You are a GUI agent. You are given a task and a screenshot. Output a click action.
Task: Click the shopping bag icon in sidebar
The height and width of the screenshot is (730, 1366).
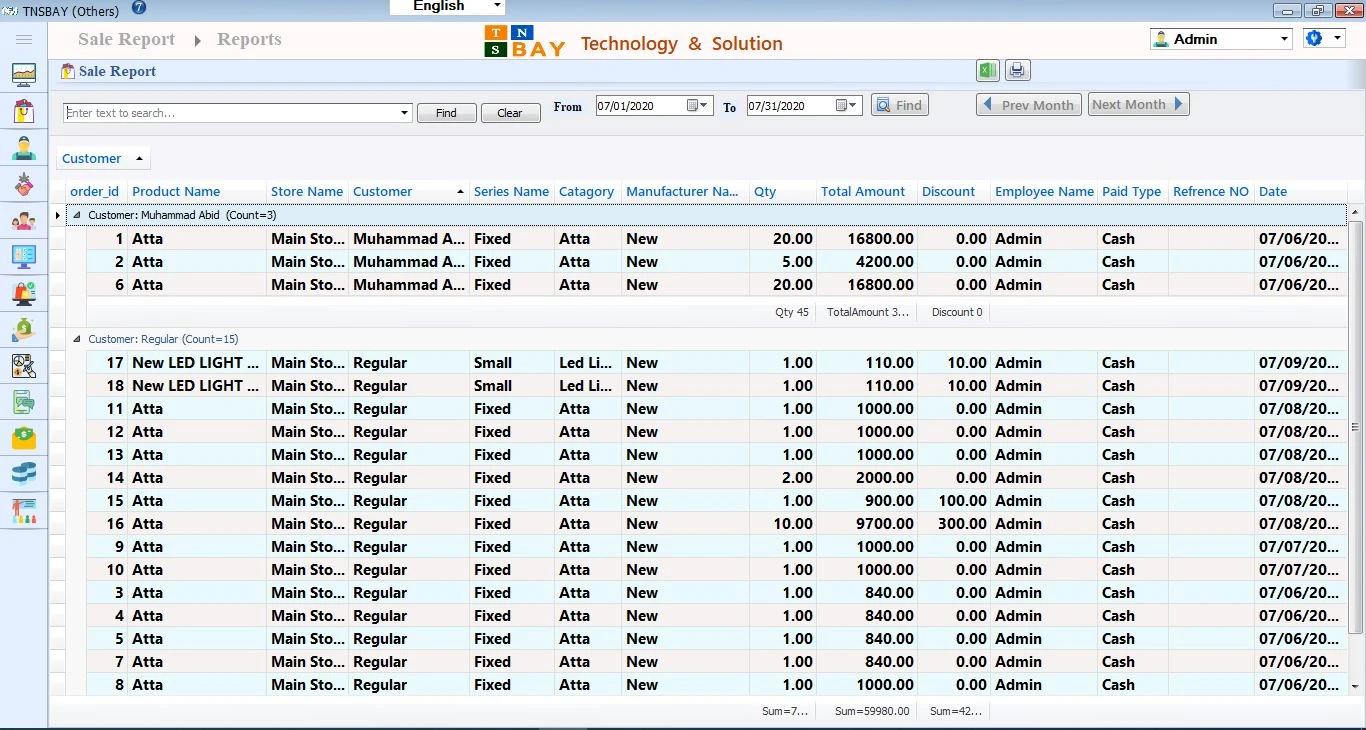24,111
